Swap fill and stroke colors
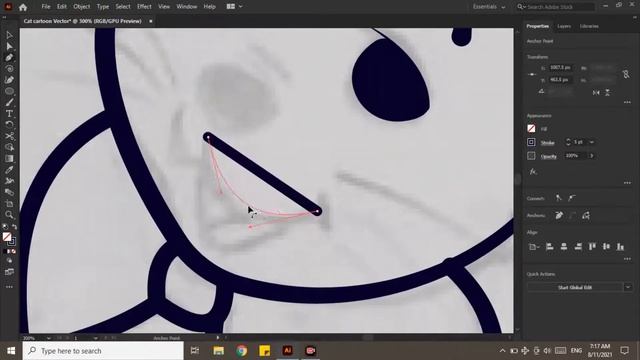This screenshot has width=640, height=360. click(14, 227)
